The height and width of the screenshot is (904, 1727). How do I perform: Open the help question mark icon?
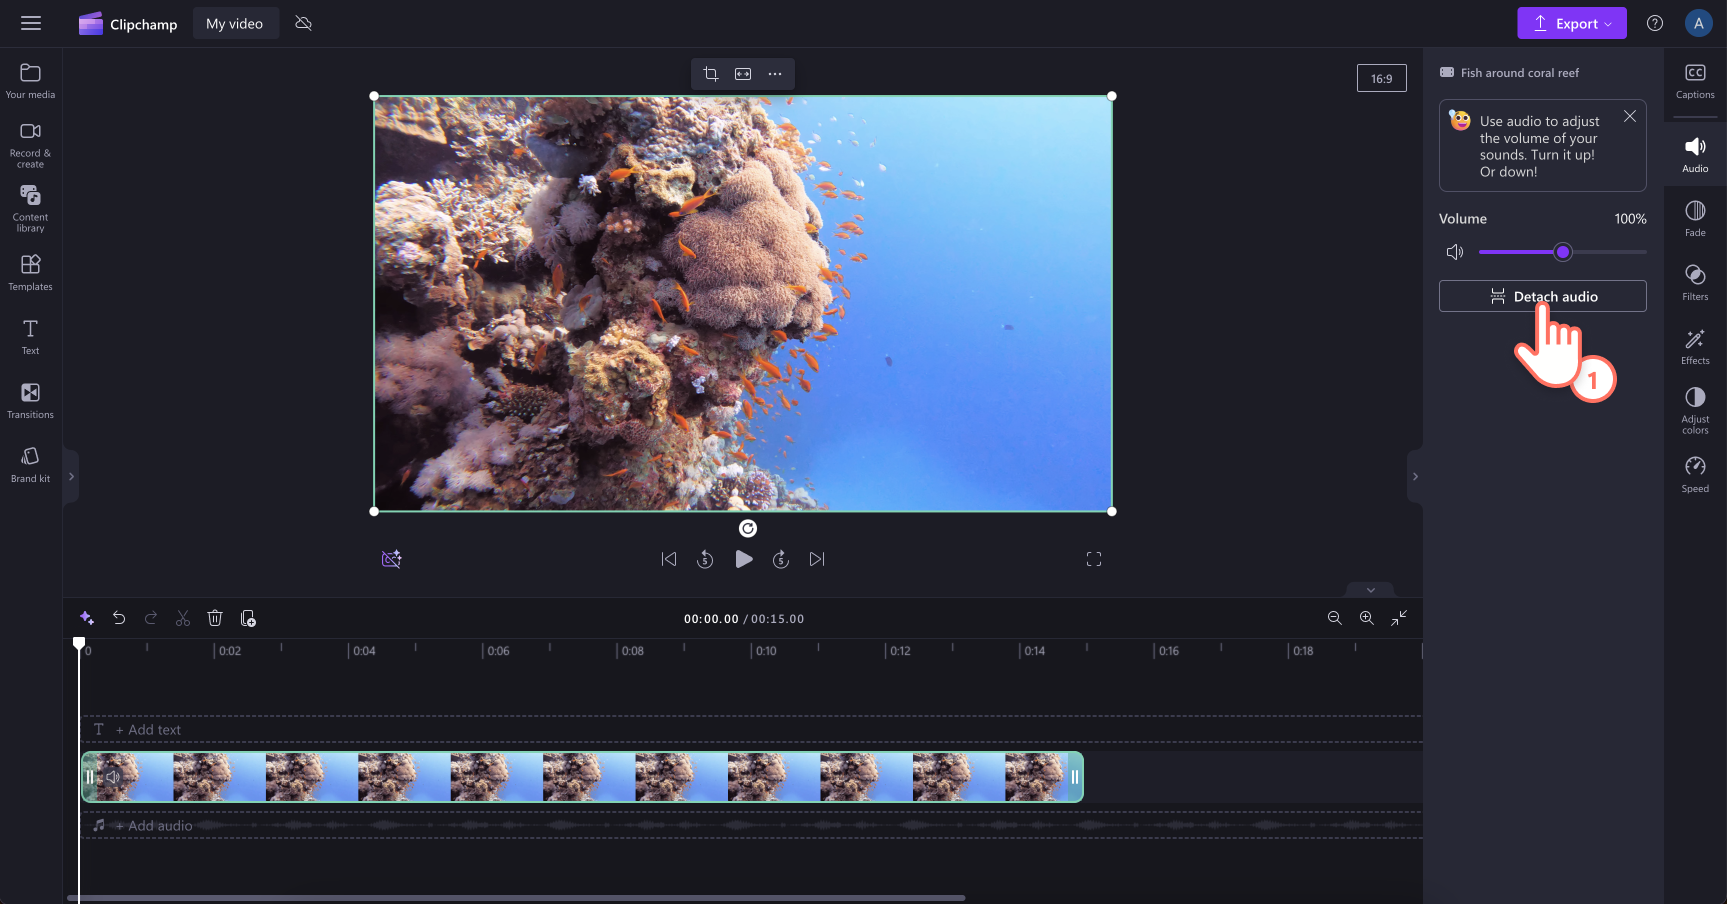coord(1655,23)
